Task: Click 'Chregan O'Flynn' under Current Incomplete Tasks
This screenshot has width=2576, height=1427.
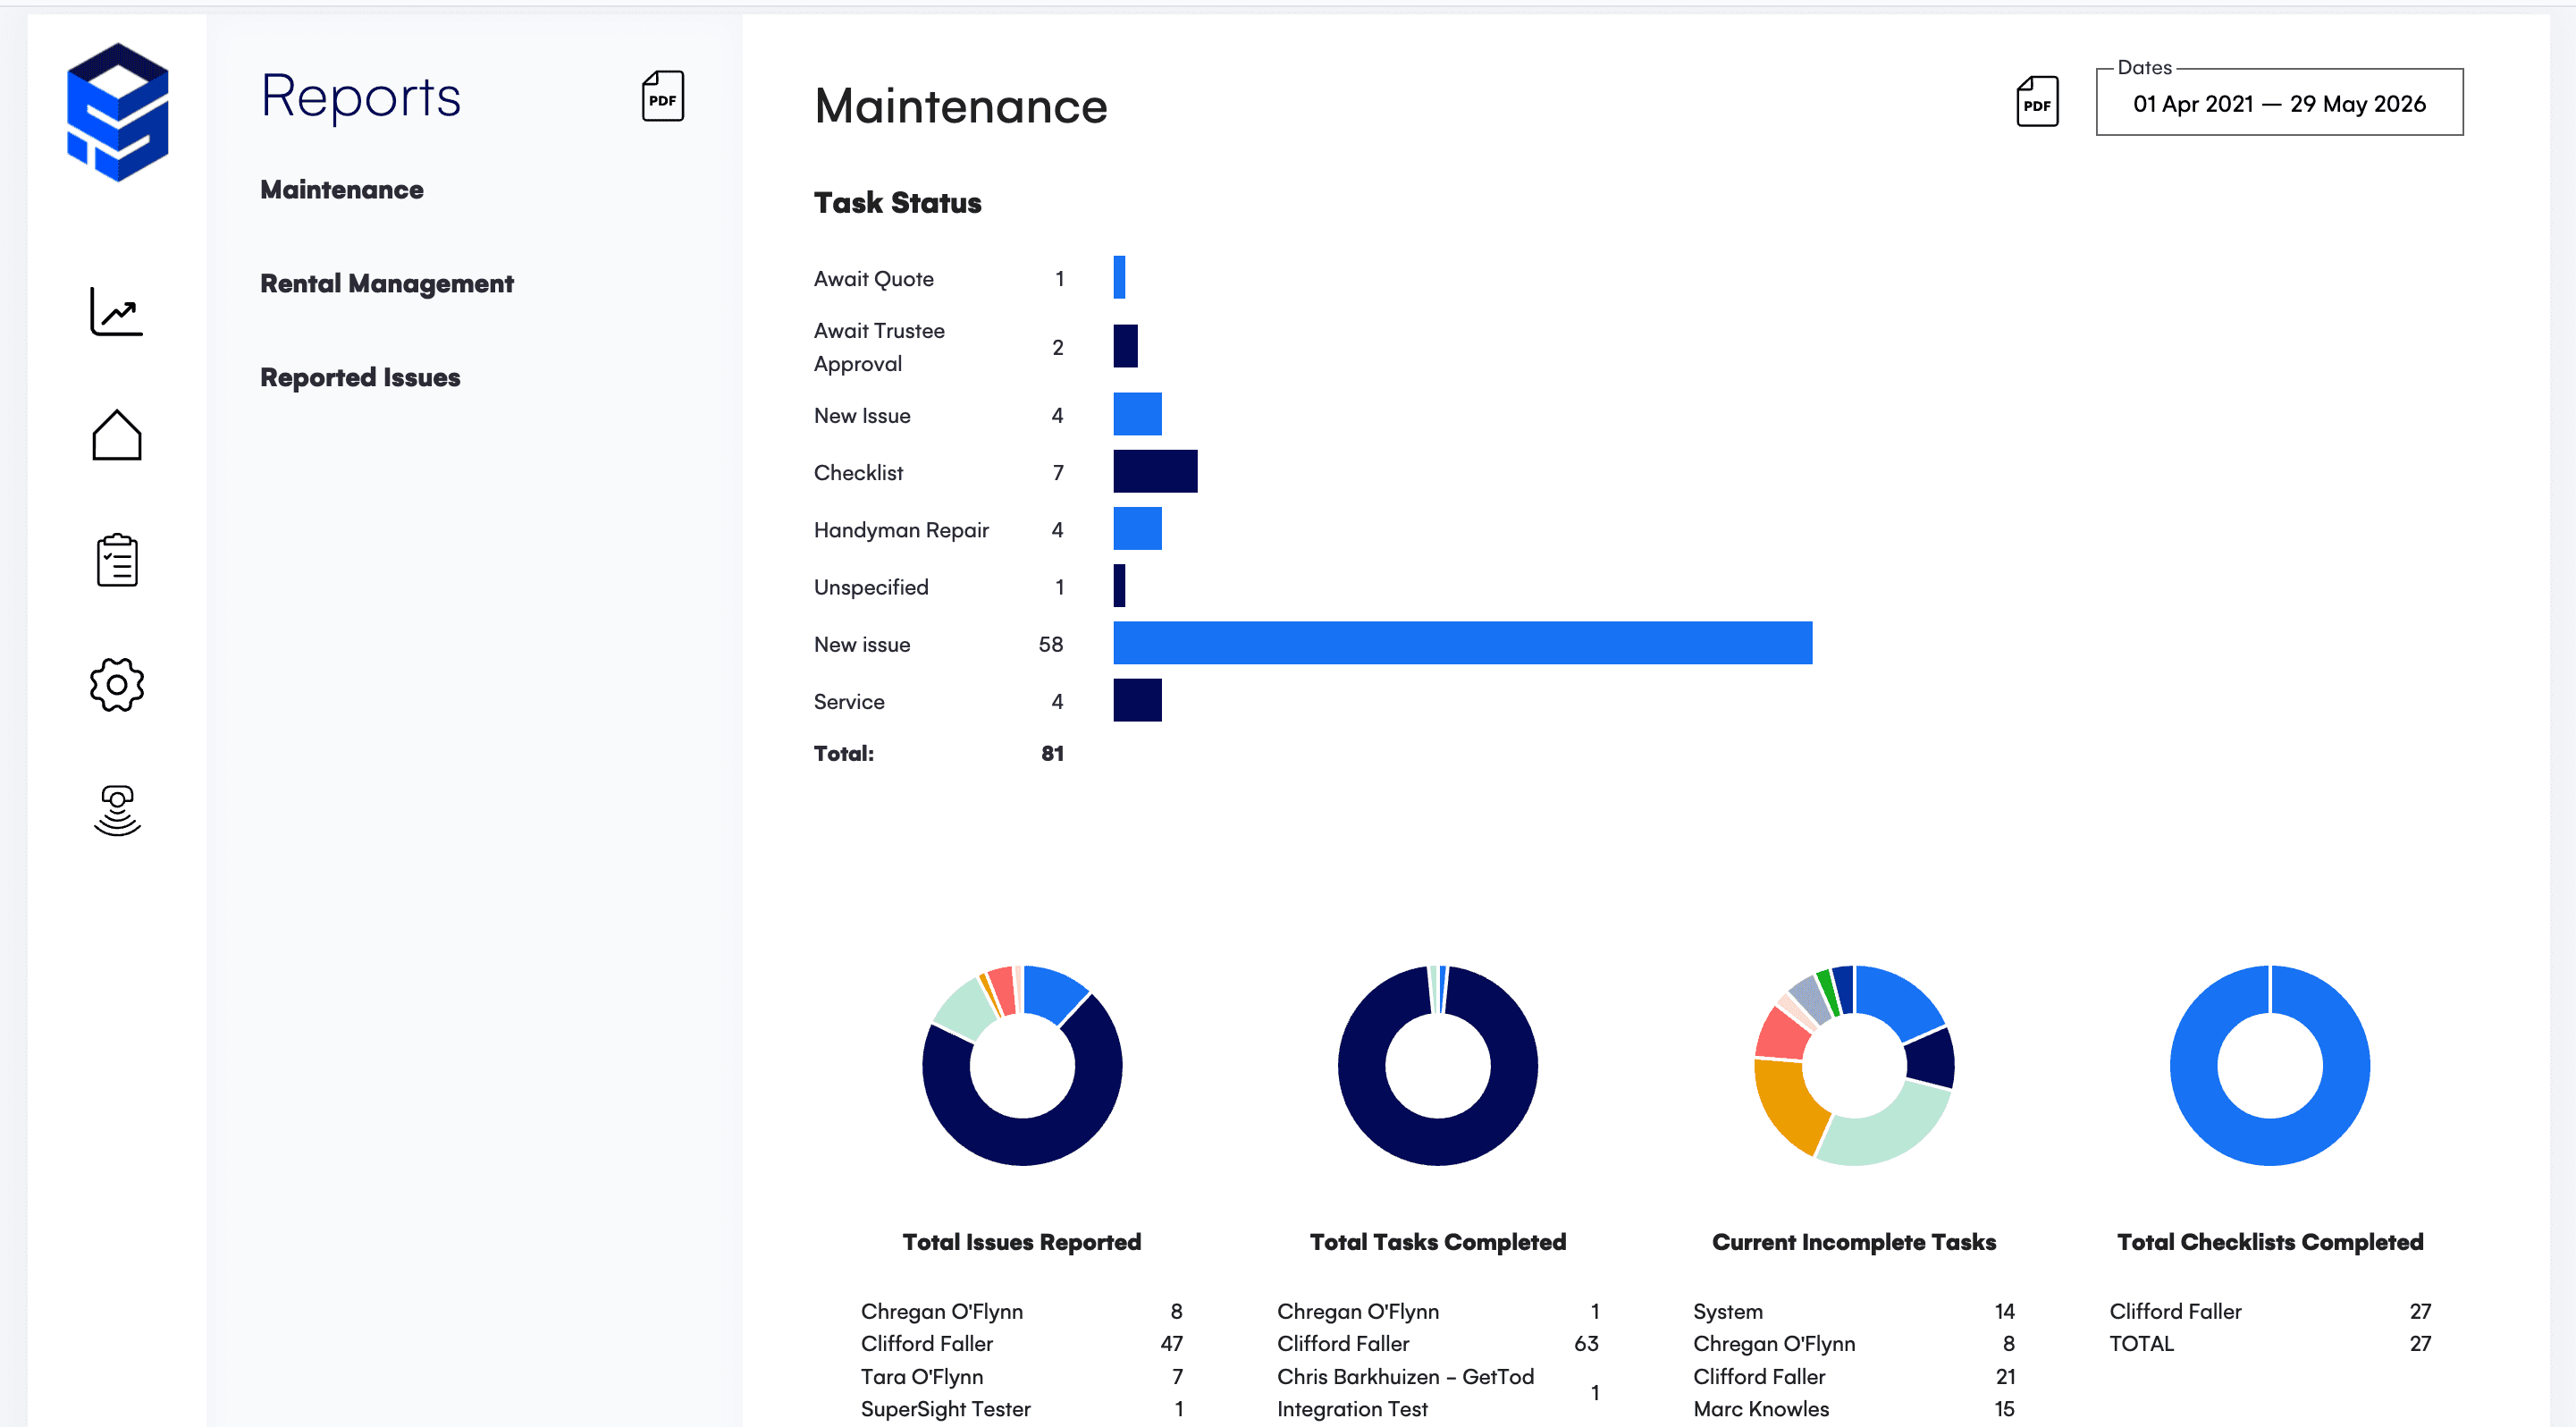Action: click(1774, 1344)
